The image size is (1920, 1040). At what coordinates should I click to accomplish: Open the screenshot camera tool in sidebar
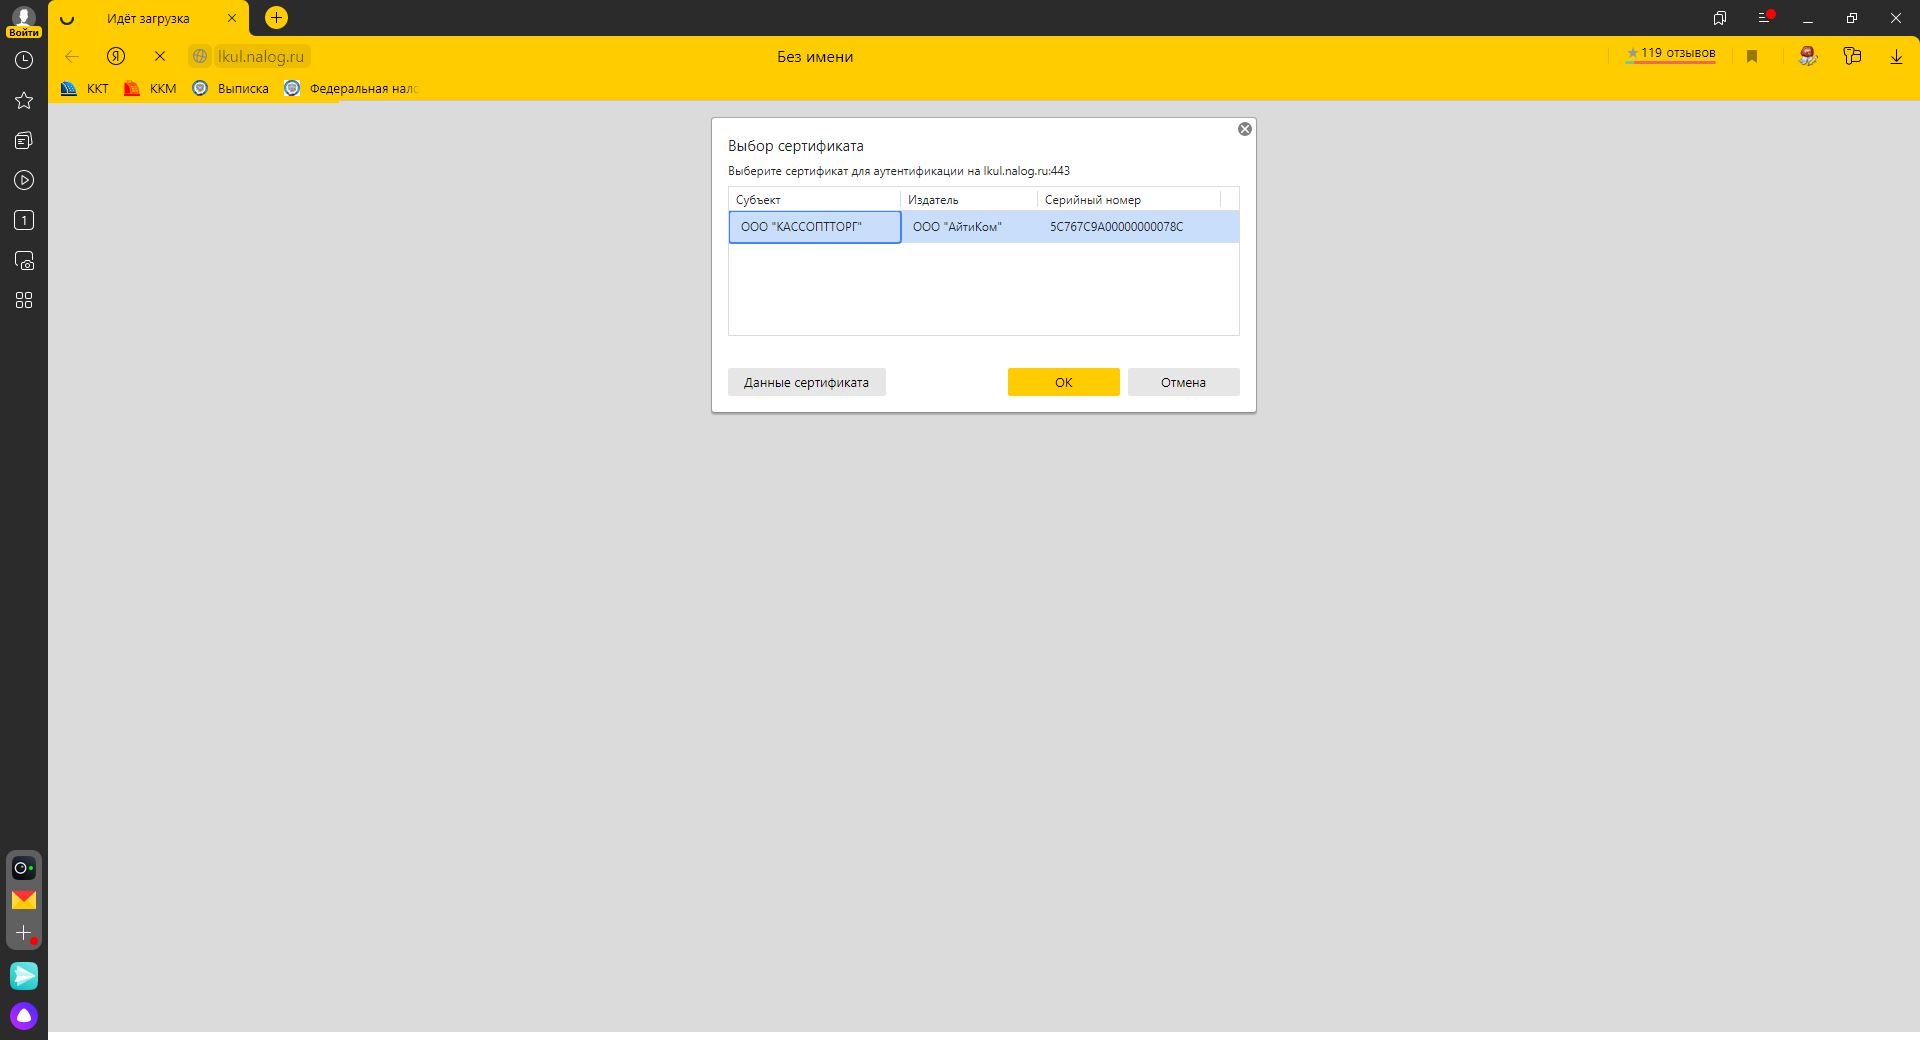click(24, 261)
